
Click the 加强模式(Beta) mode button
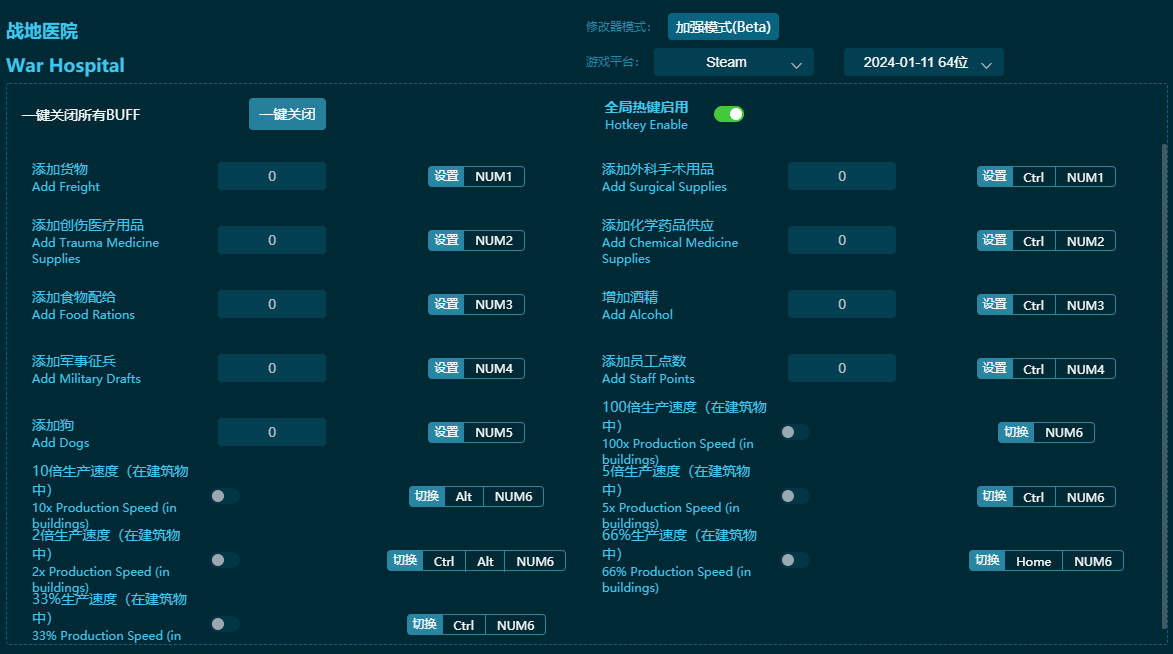coord(722,26)
